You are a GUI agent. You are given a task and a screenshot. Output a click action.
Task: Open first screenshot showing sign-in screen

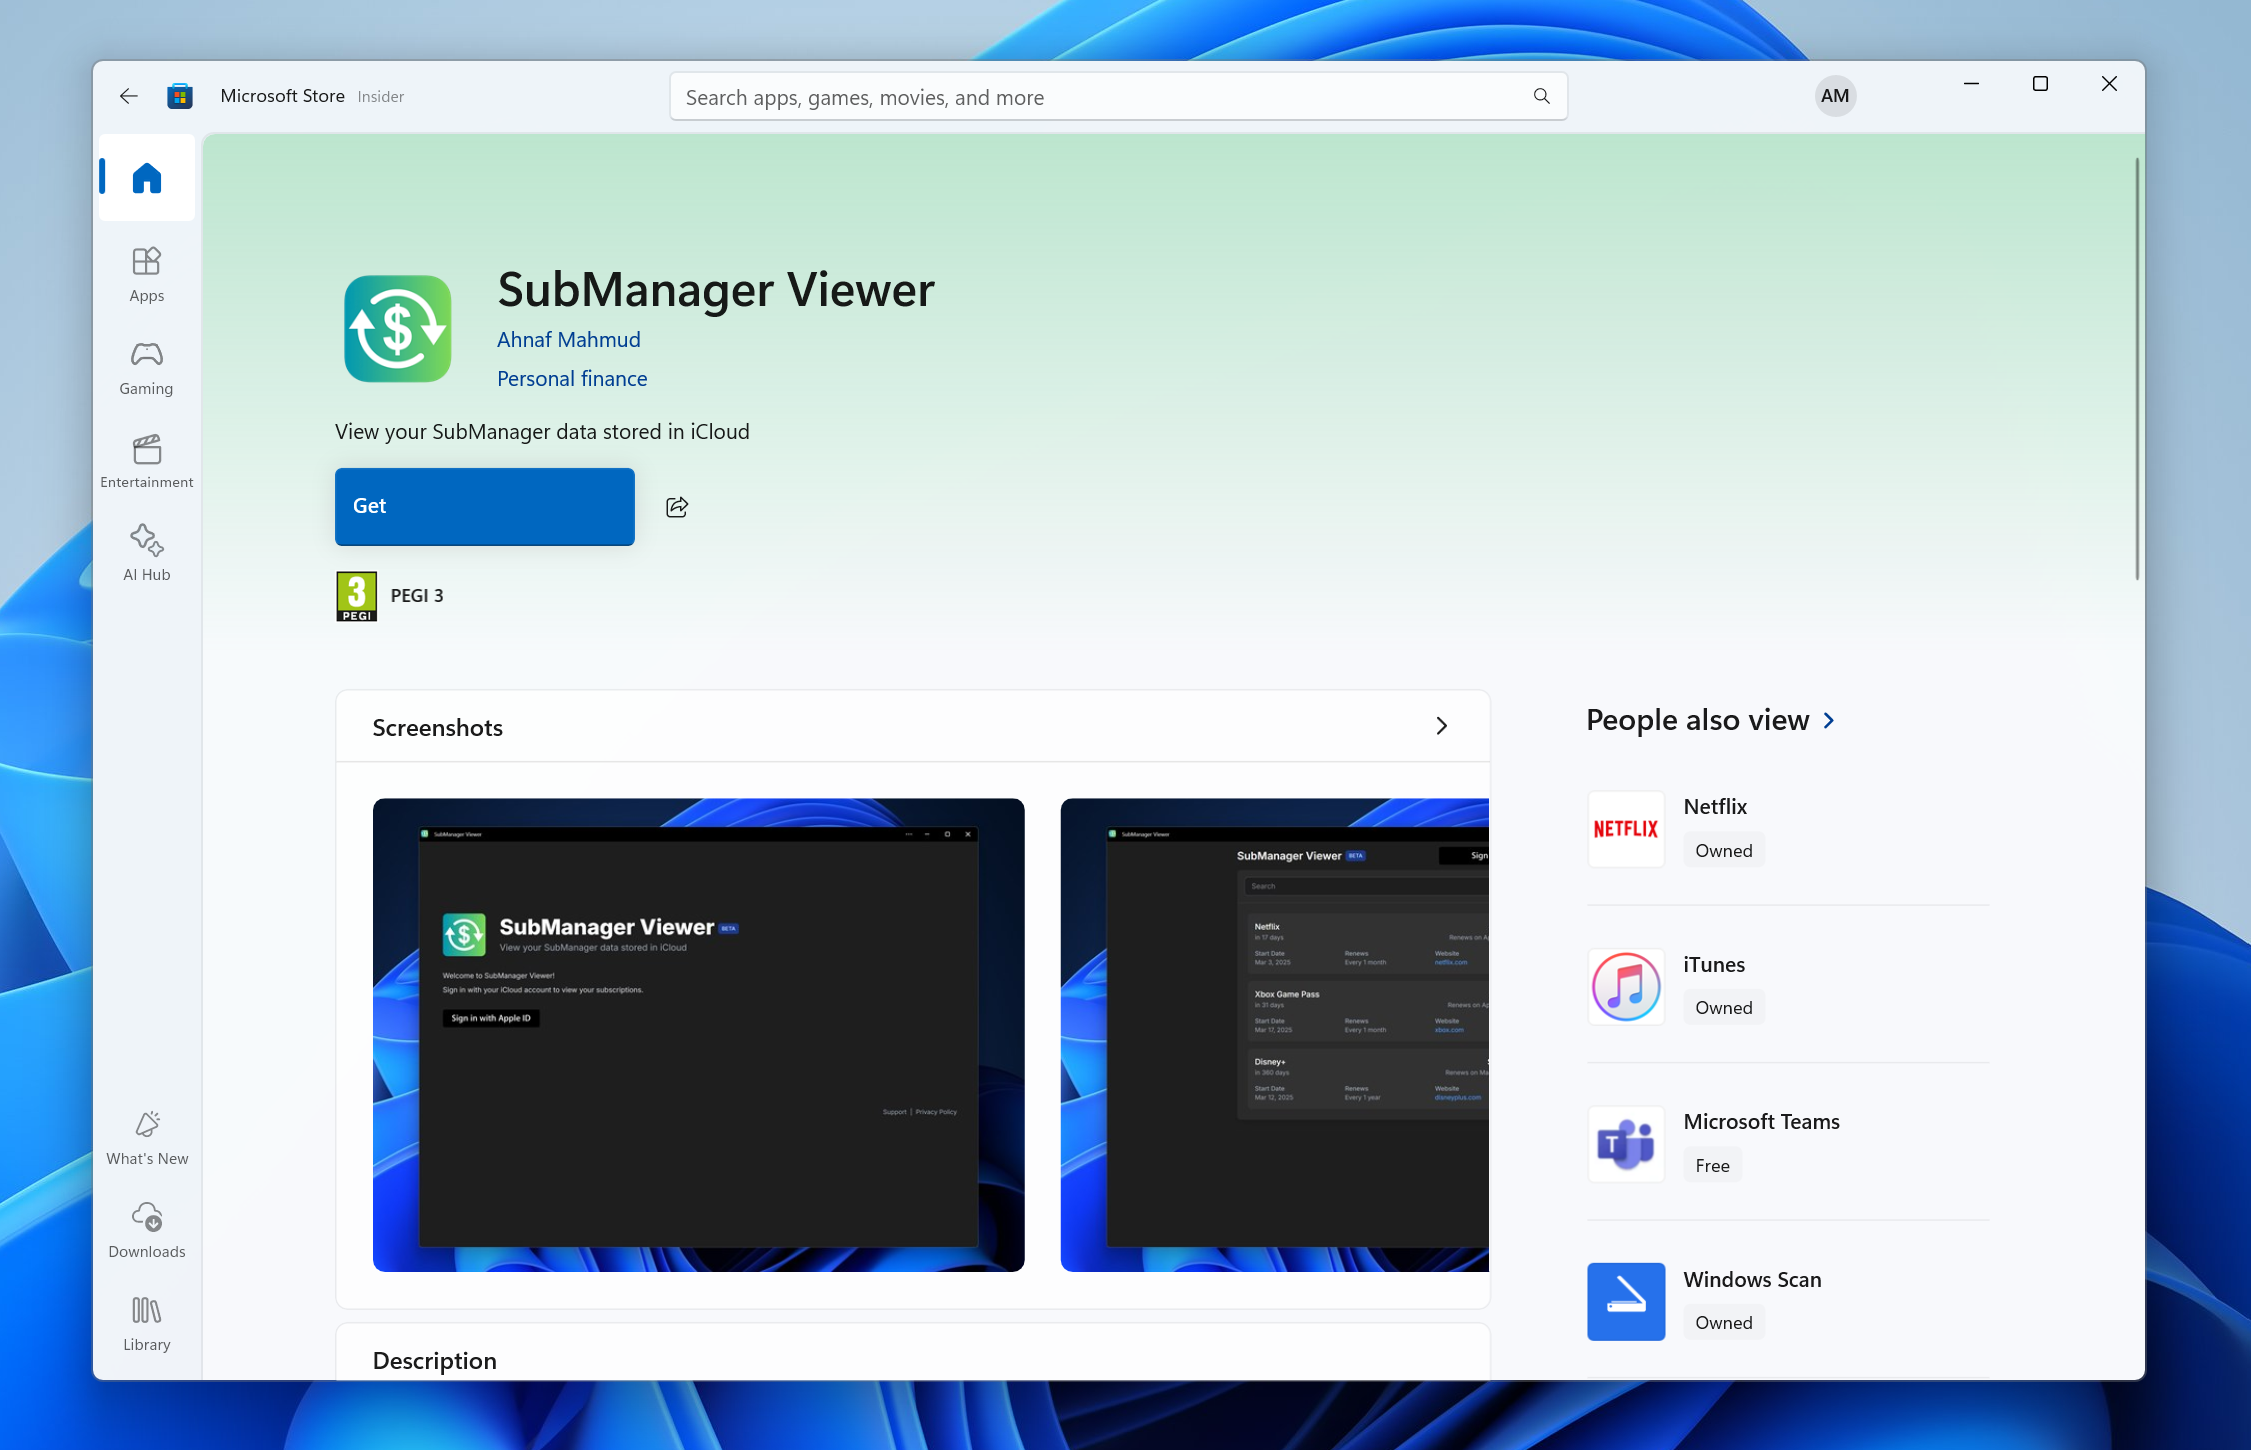coord(698,1035)
